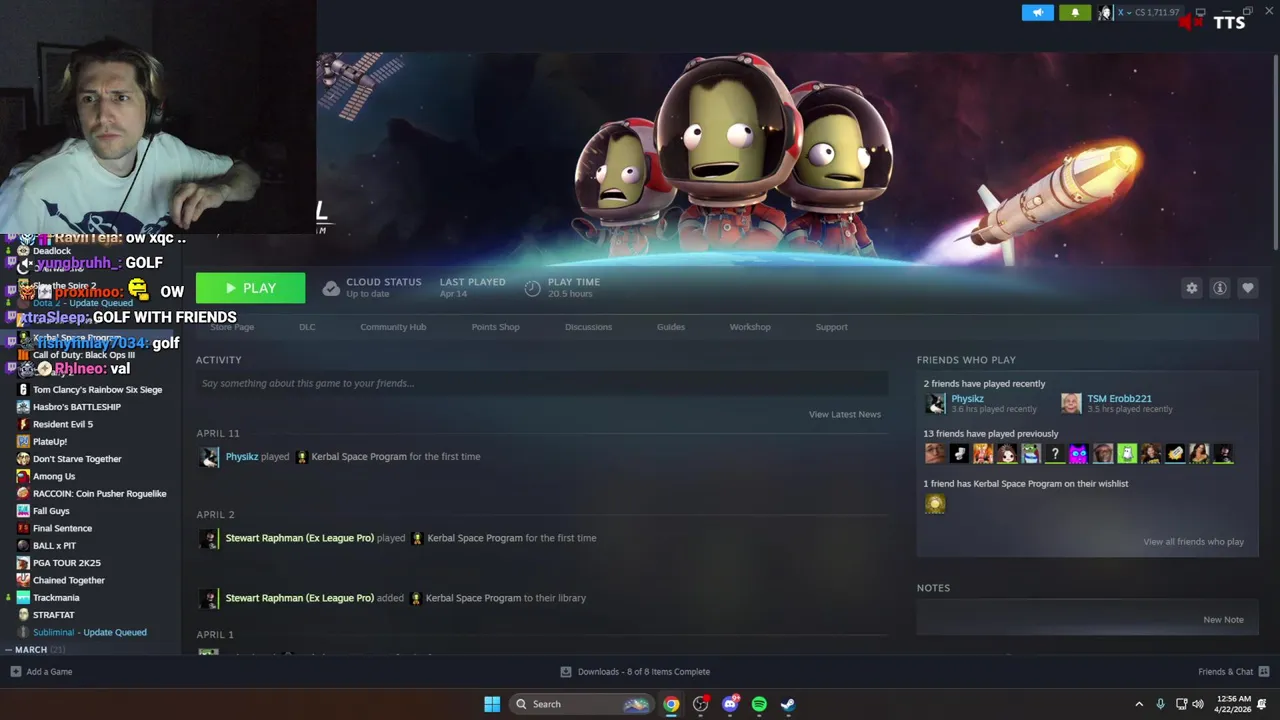The image size is (1280, 720).
Task: Select green ghost avatar in previous players
Action: 1127,454
